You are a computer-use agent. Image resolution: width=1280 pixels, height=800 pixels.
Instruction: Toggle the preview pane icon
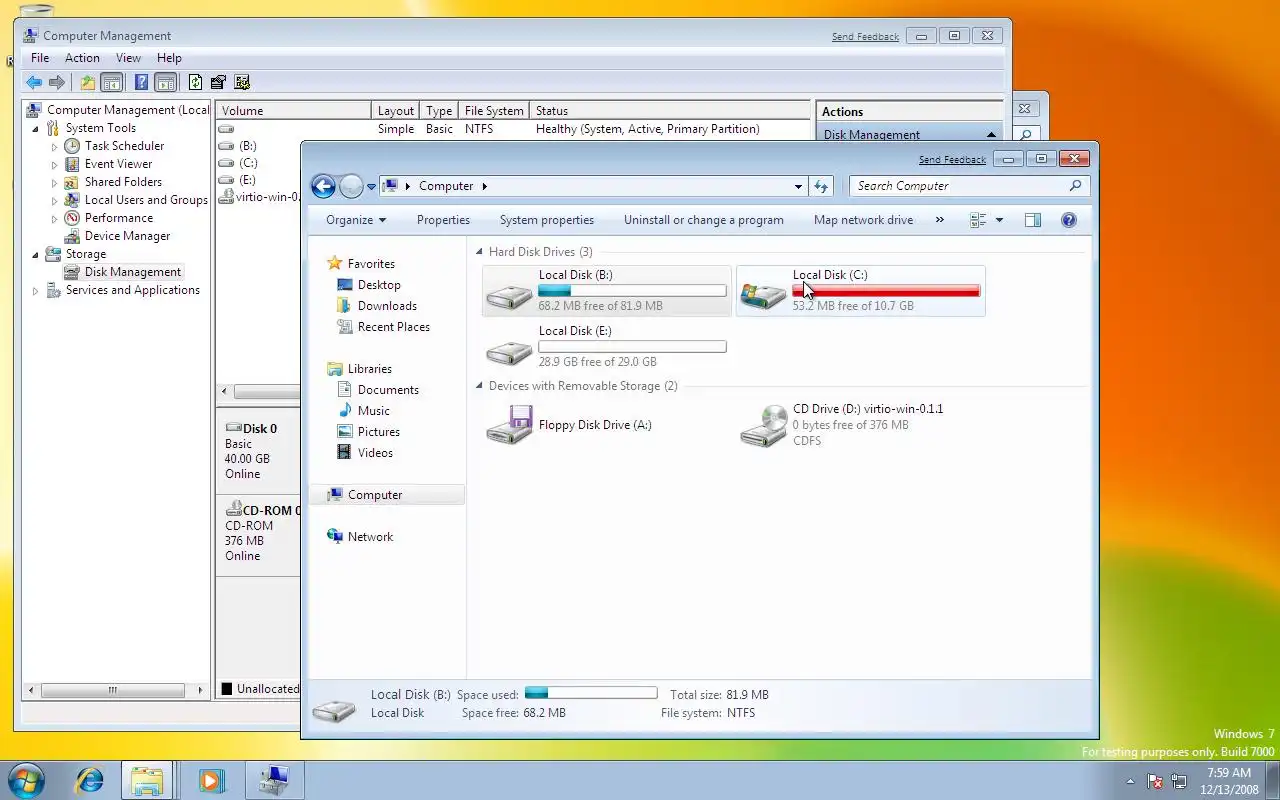(1033, 220)
